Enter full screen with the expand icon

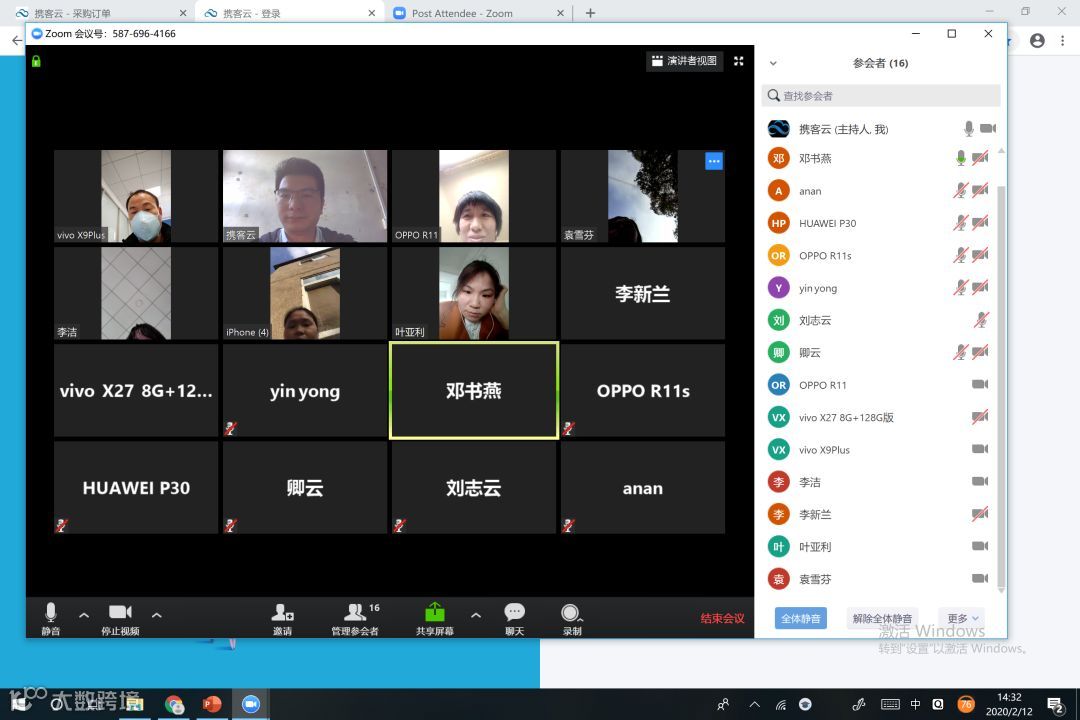pos(738,61)
